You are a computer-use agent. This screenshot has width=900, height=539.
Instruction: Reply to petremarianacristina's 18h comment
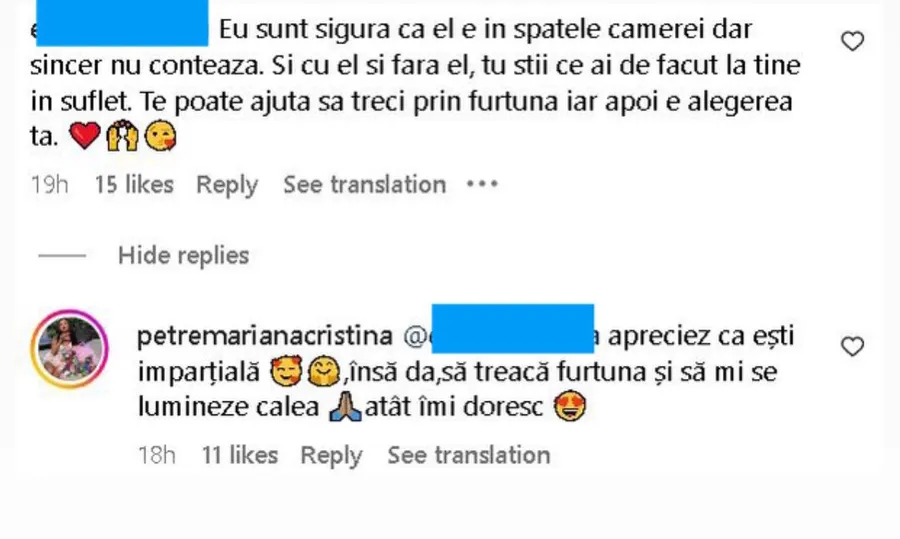[332, 456]
